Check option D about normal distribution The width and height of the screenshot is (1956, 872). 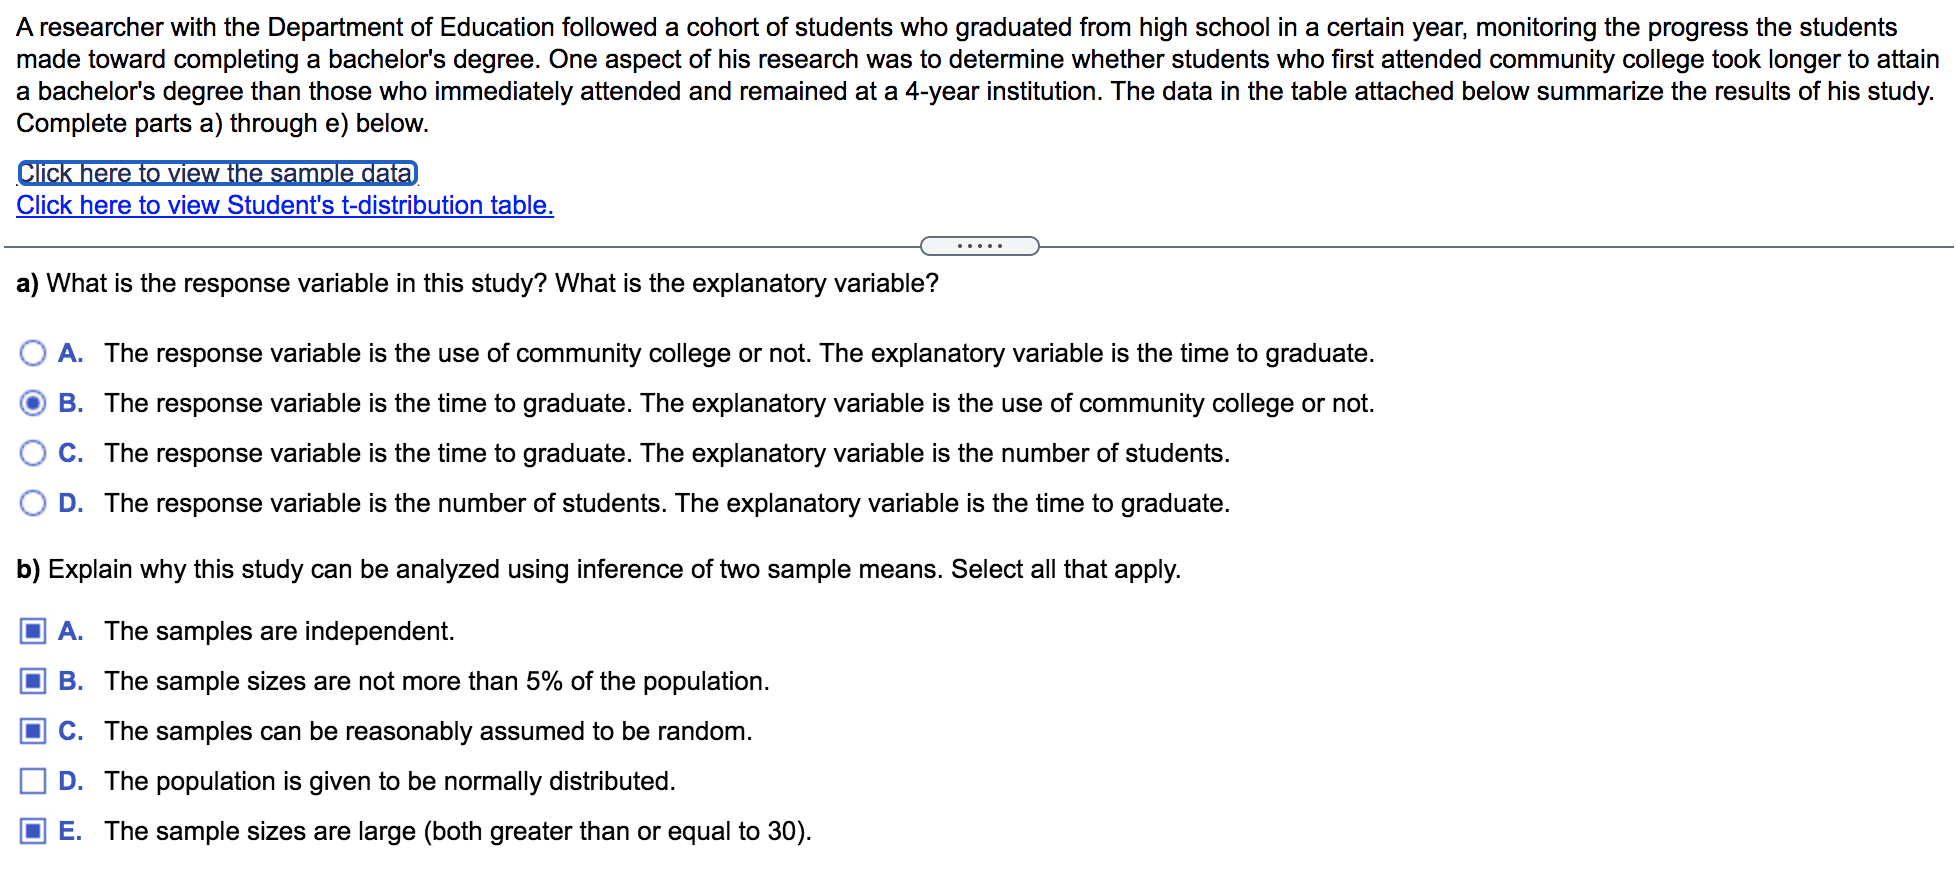click(x=33, y=780)
